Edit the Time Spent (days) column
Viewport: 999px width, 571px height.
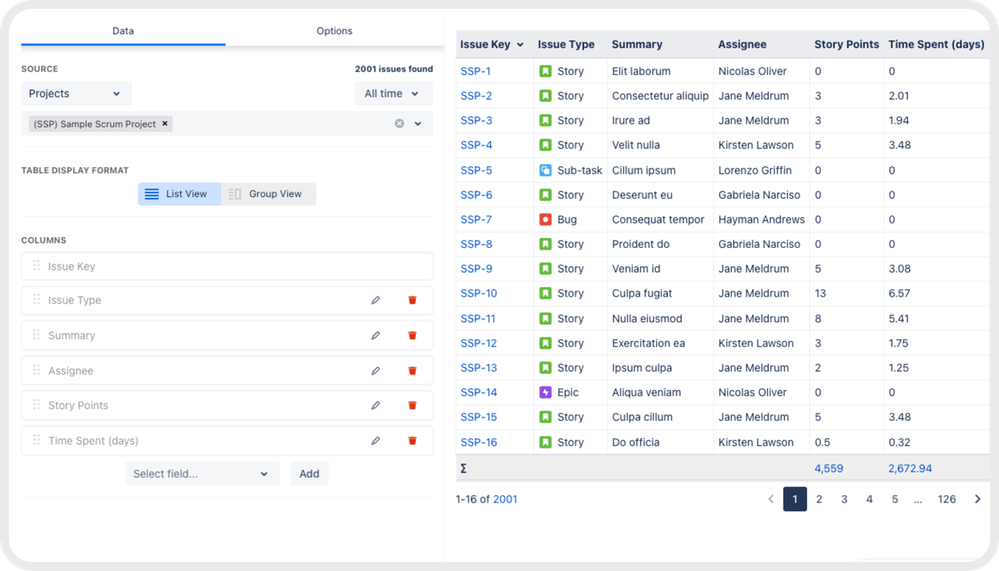[376, 441]
